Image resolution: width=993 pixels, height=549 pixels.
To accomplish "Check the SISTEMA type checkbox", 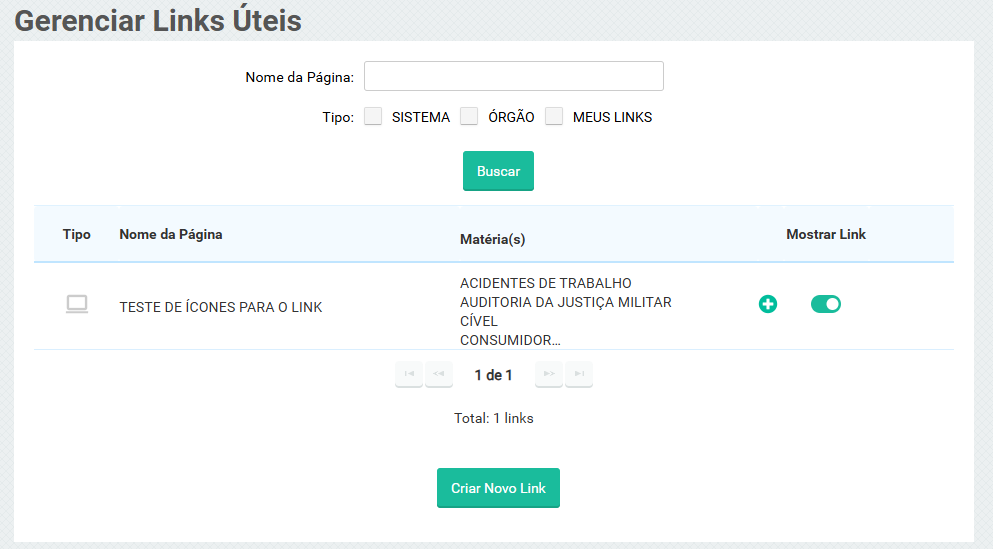I will (373, 116).
